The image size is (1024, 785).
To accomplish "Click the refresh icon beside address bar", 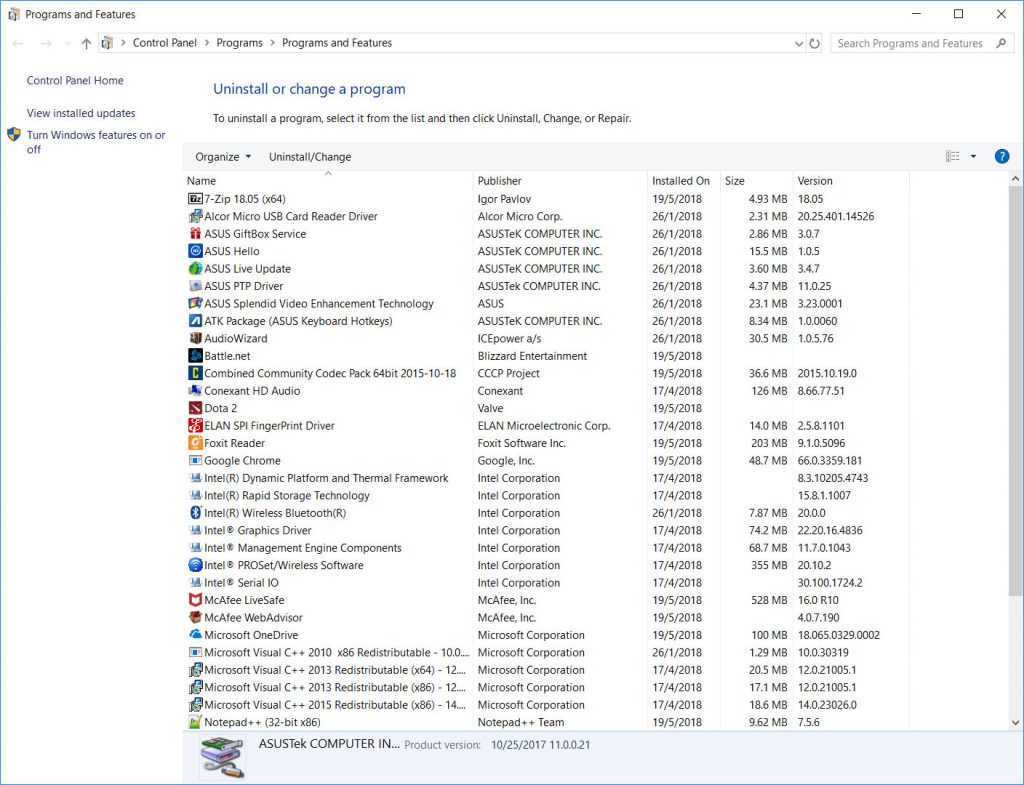I will point(814,43).
